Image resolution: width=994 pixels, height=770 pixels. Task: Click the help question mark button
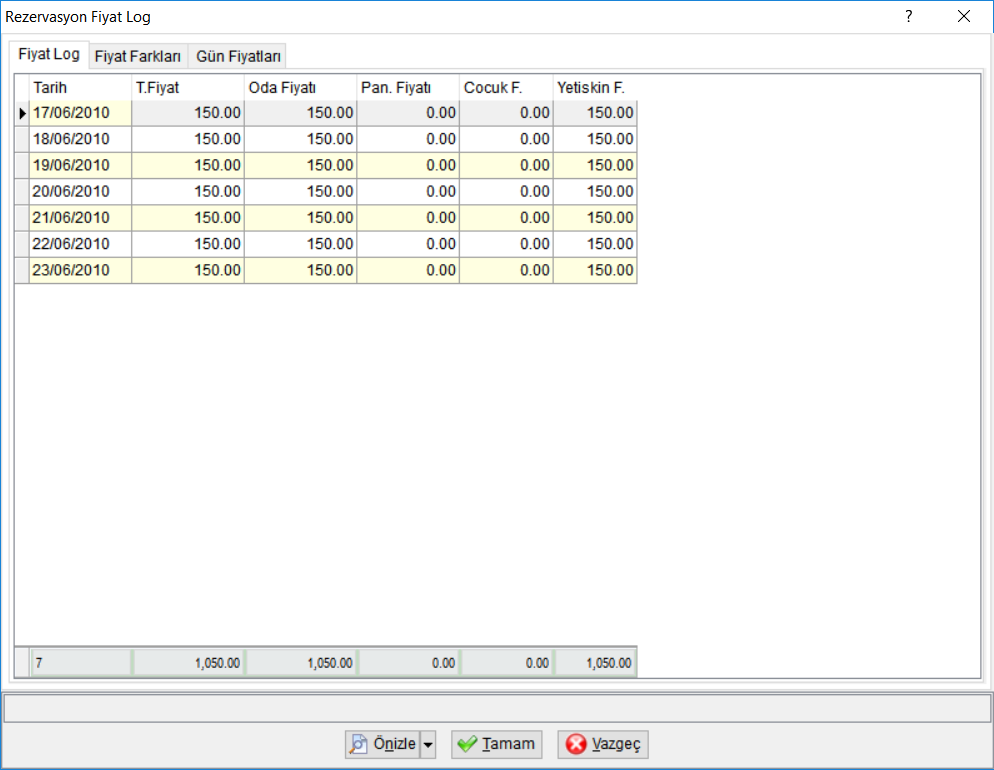[908, 16]
